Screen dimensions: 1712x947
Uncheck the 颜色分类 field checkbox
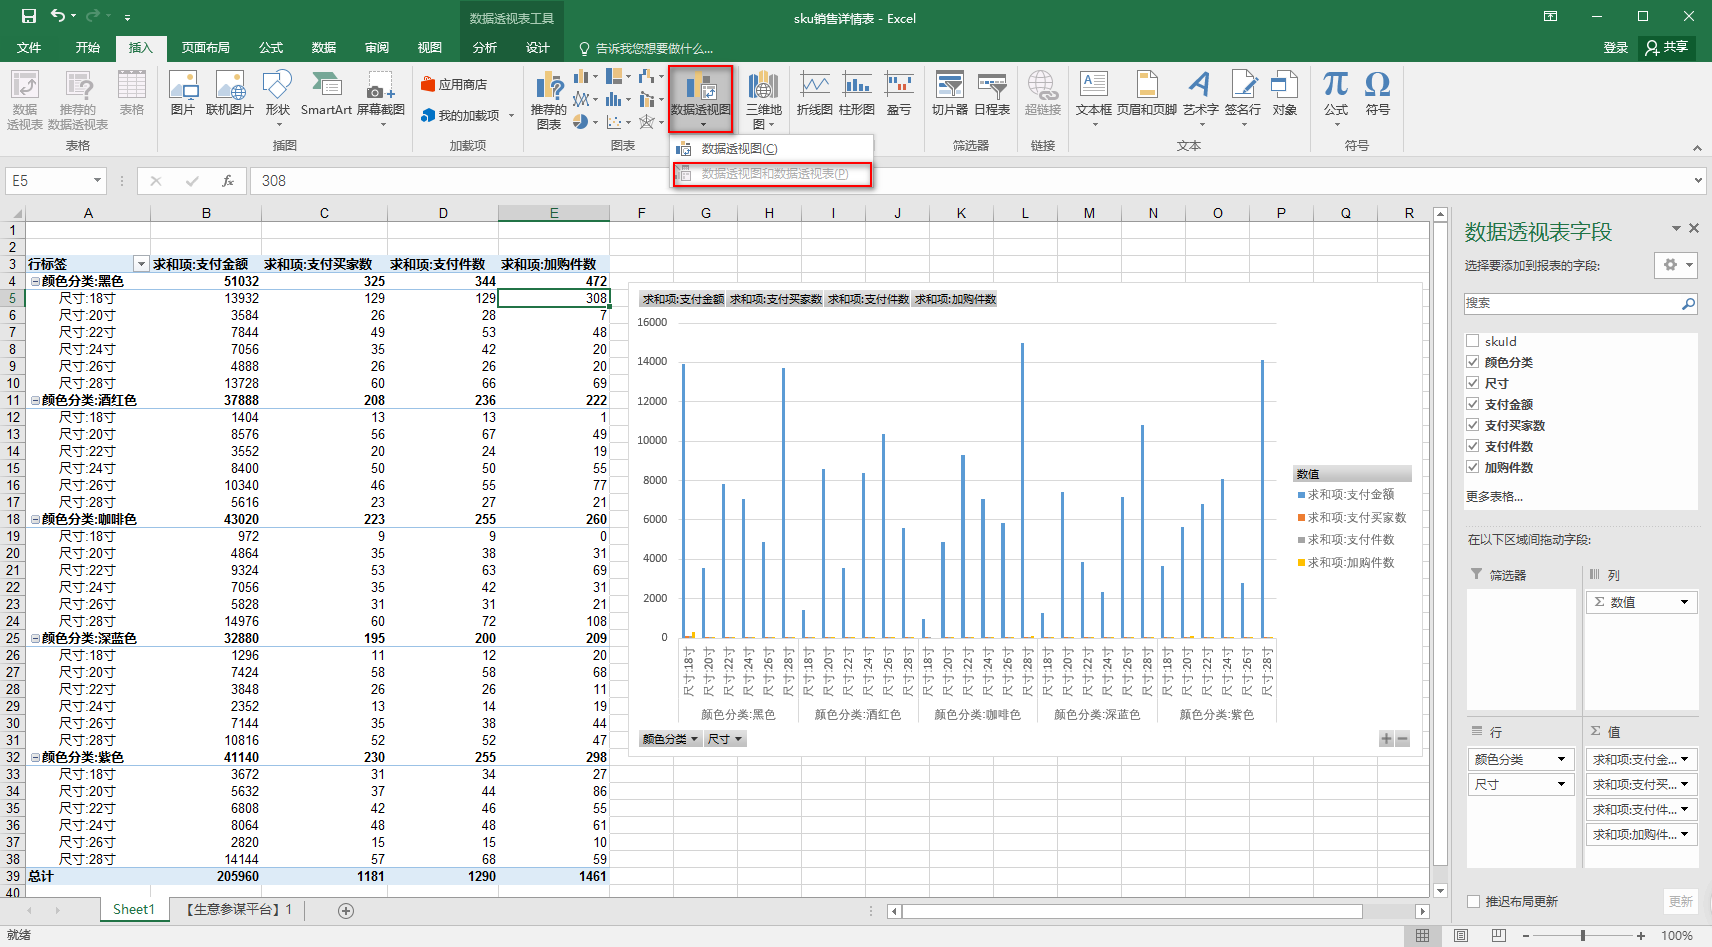(1472, 362)
